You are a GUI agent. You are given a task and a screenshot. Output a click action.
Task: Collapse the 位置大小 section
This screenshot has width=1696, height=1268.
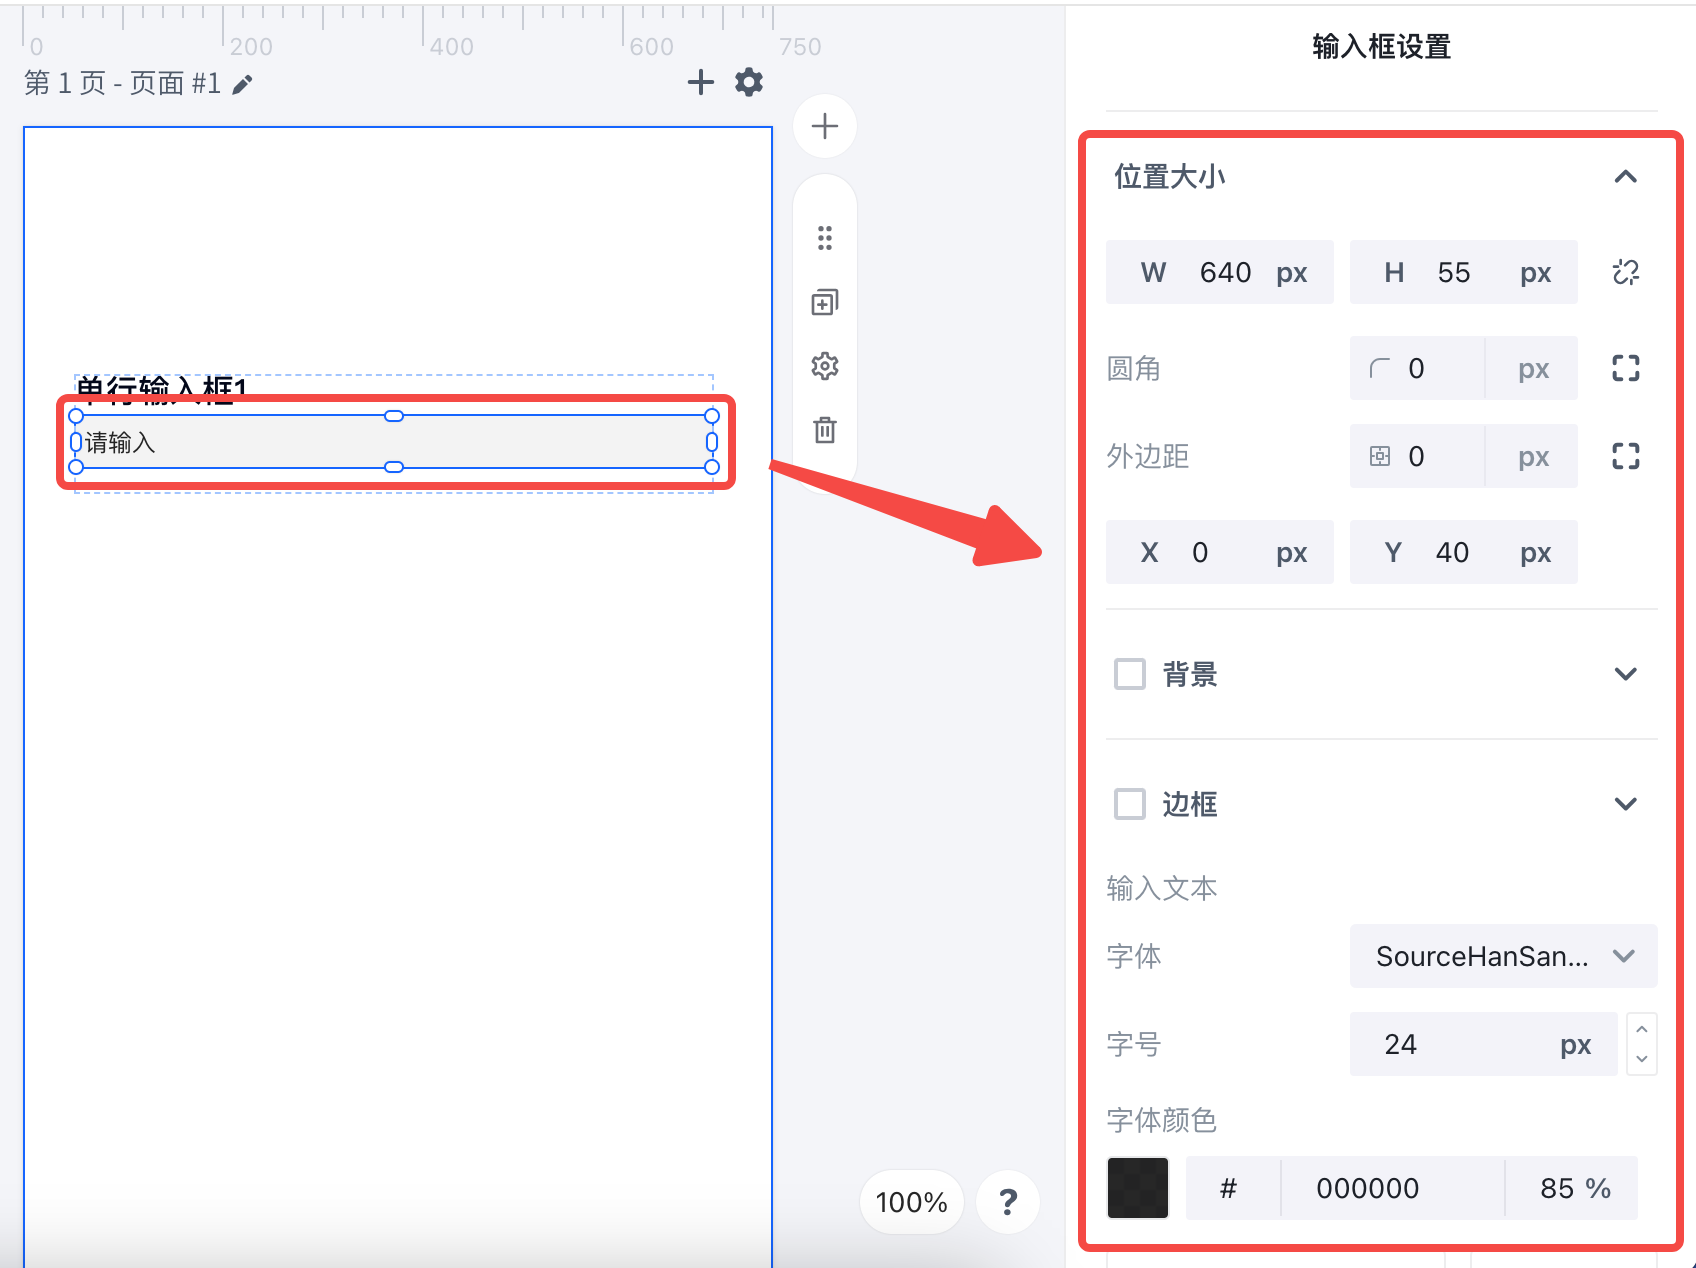click(1626, 177)
